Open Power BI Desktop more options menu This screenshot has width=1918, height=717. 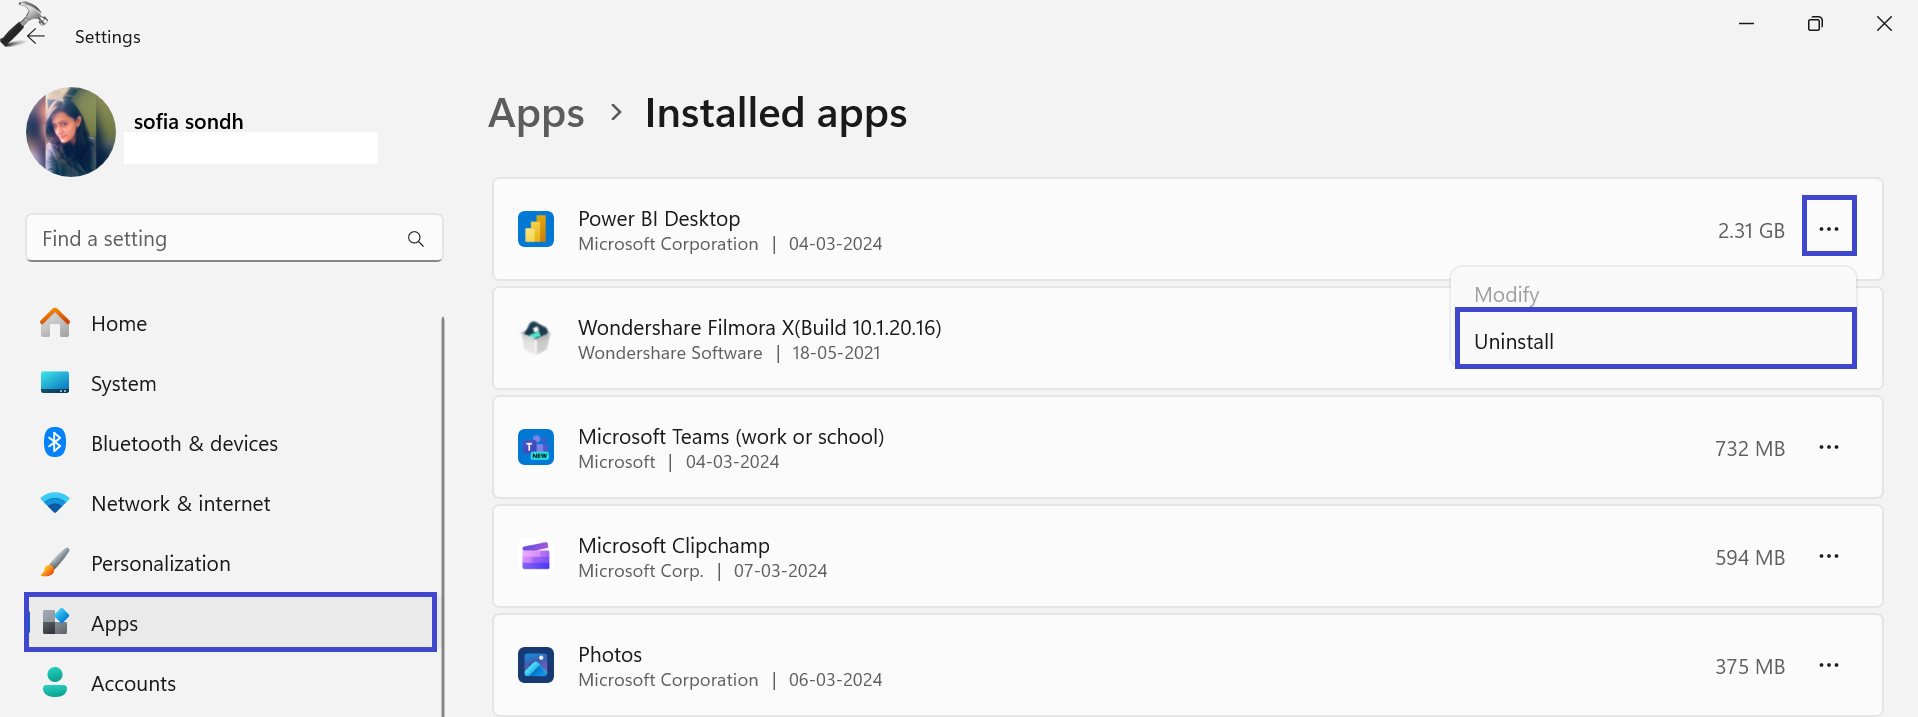tap(1828, 229)
